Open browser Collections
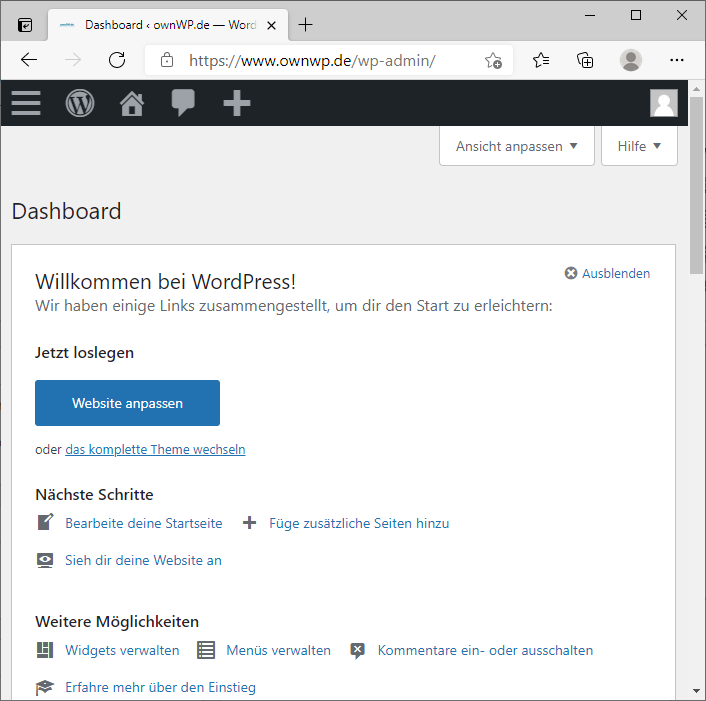Viewport: 706px width, 701px height. point(585,60)
